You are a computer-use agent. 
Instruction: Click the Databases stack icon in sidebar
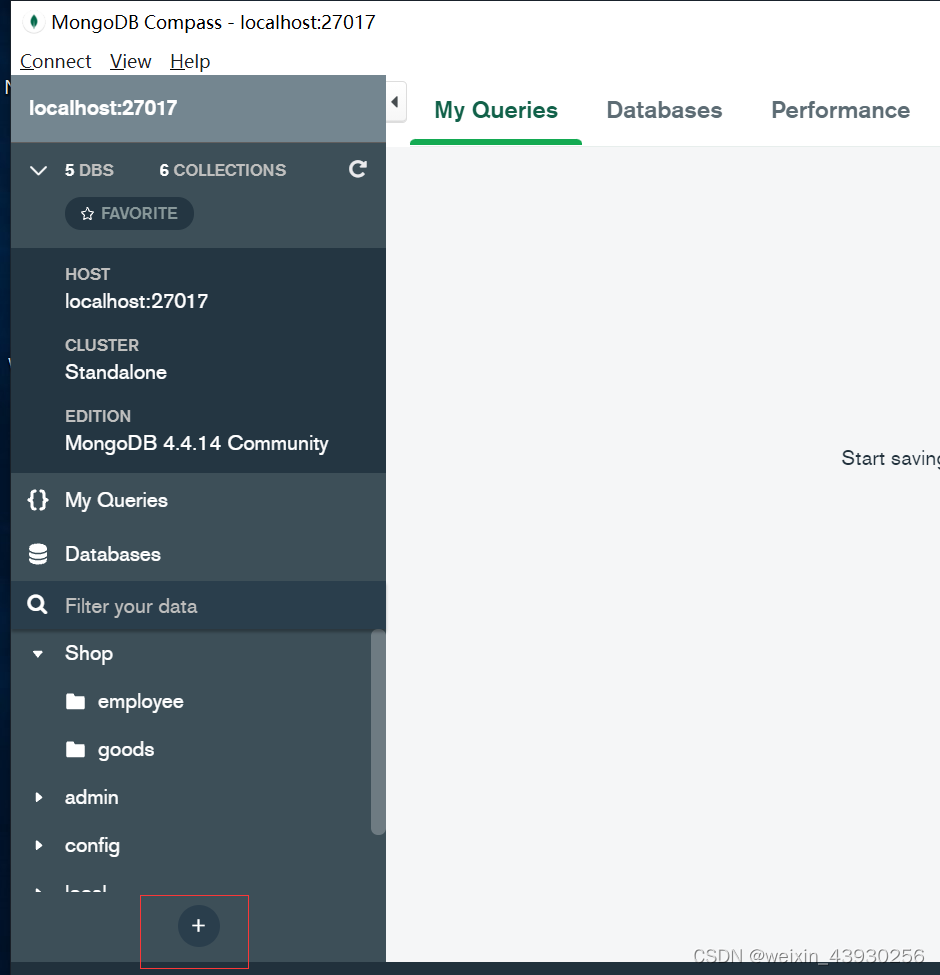coord(38,554)
